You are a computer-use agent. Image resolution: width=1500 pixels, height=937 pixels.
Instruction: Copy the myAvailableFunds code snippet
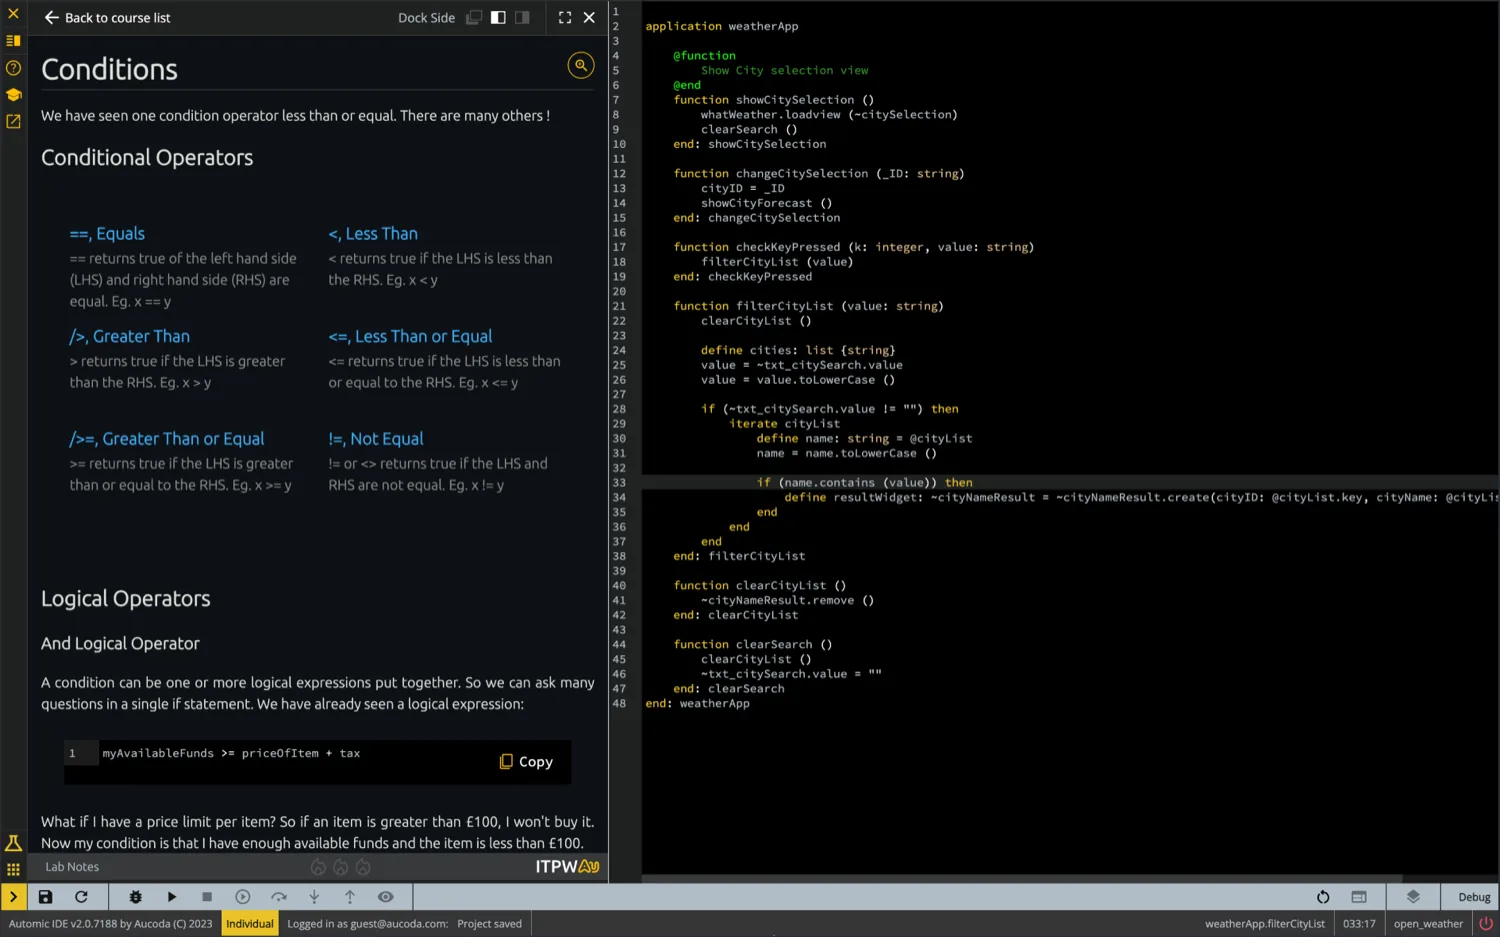pos(526,762)
